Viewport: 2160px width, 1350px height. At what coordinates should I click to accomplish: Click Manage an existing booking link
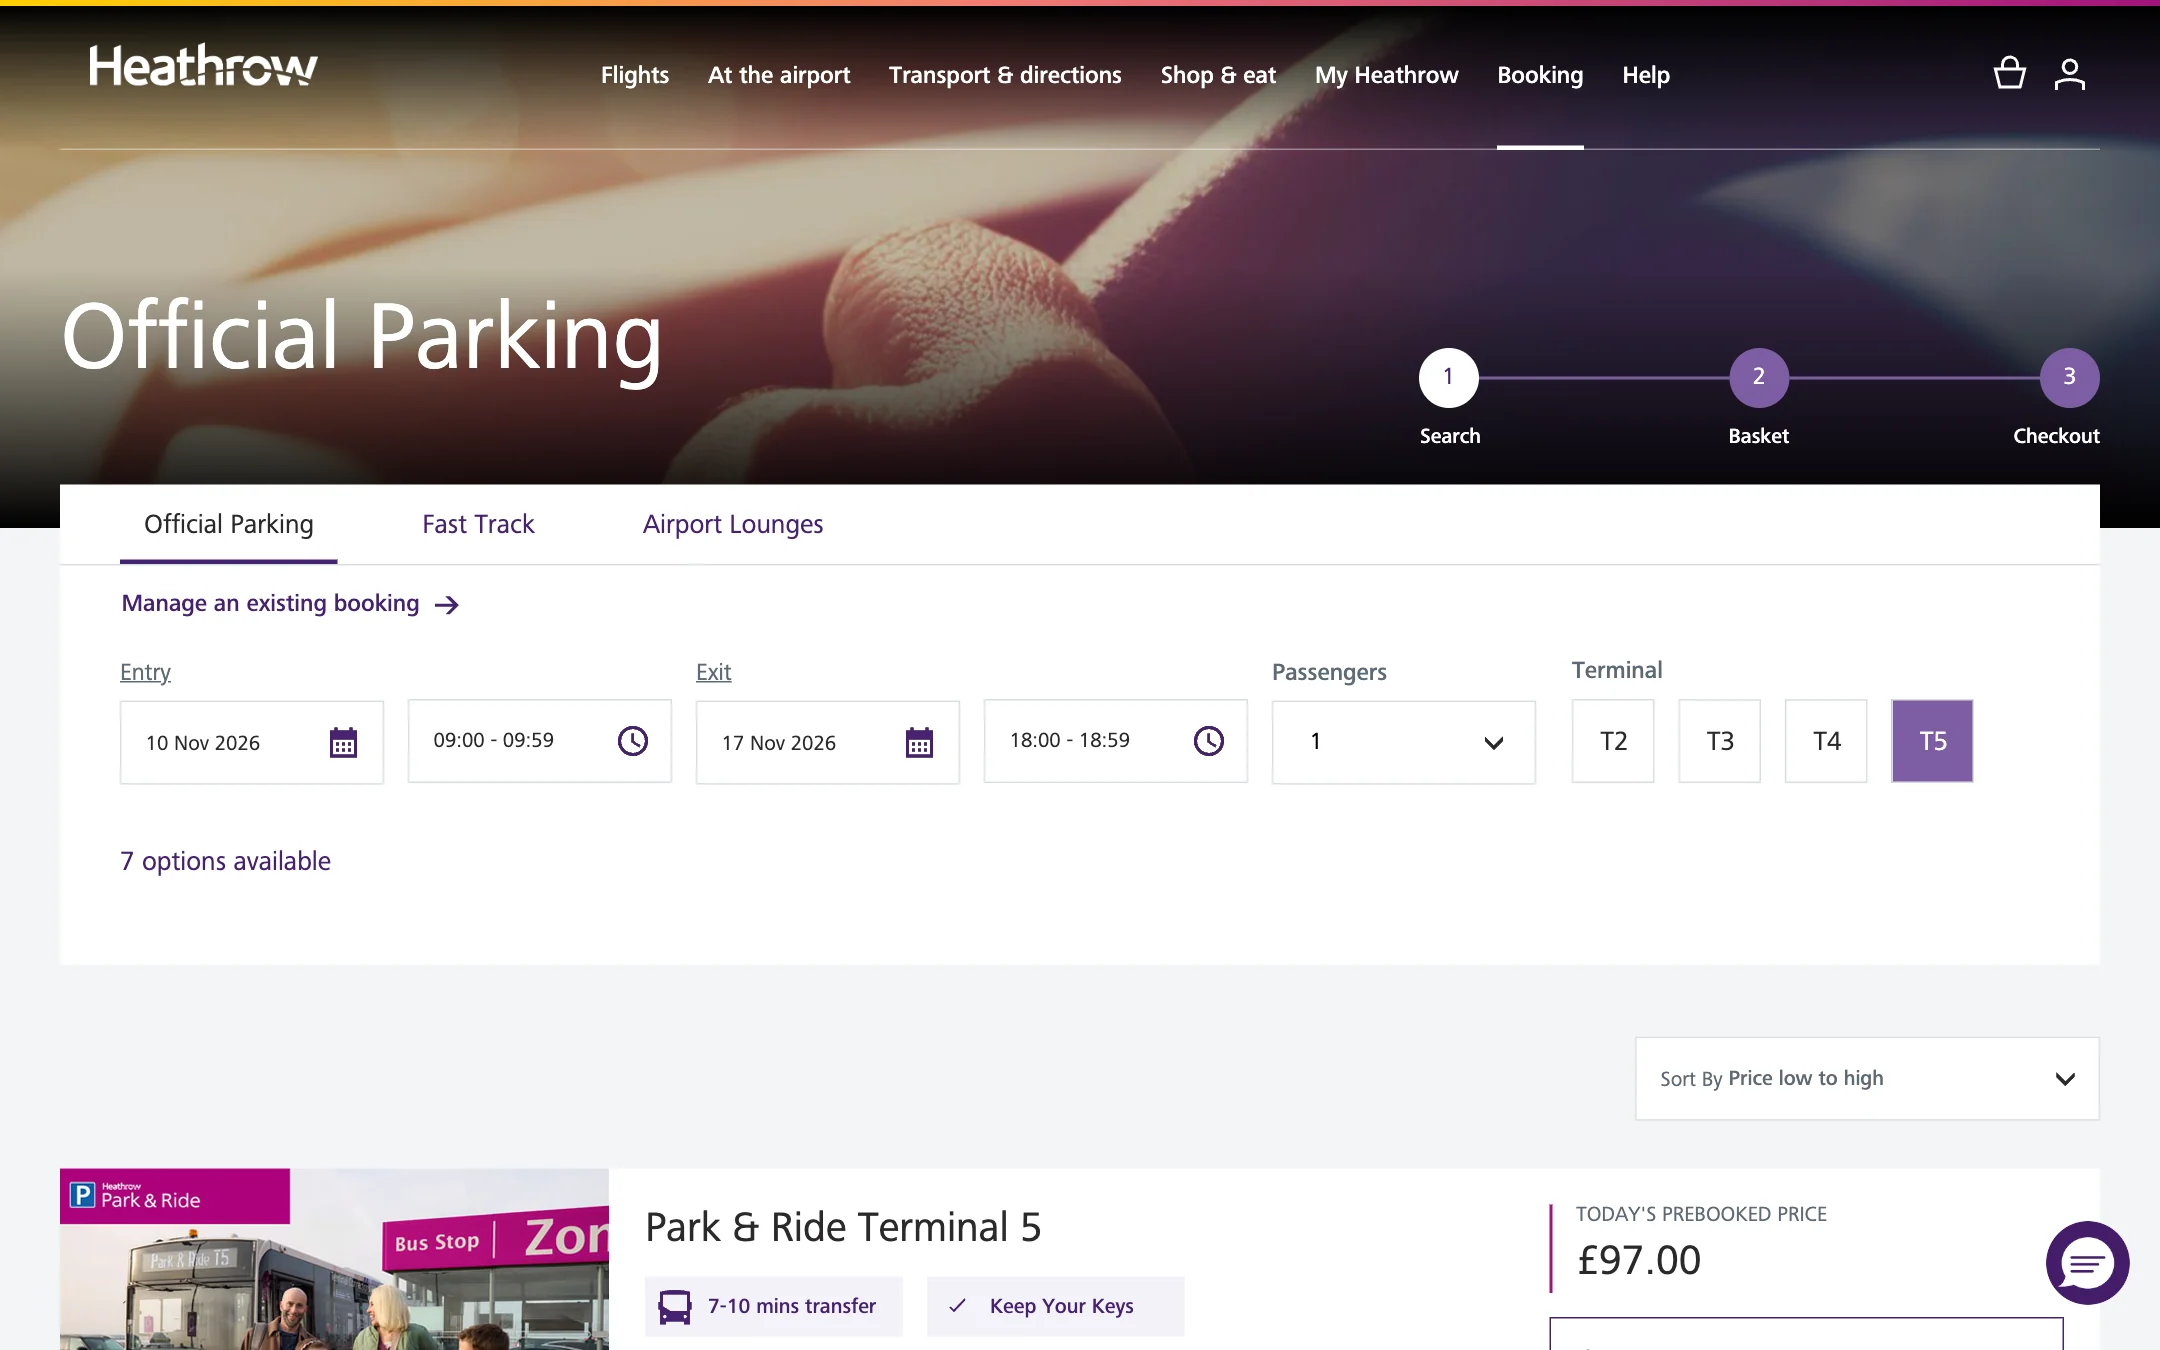click(270, 603)
